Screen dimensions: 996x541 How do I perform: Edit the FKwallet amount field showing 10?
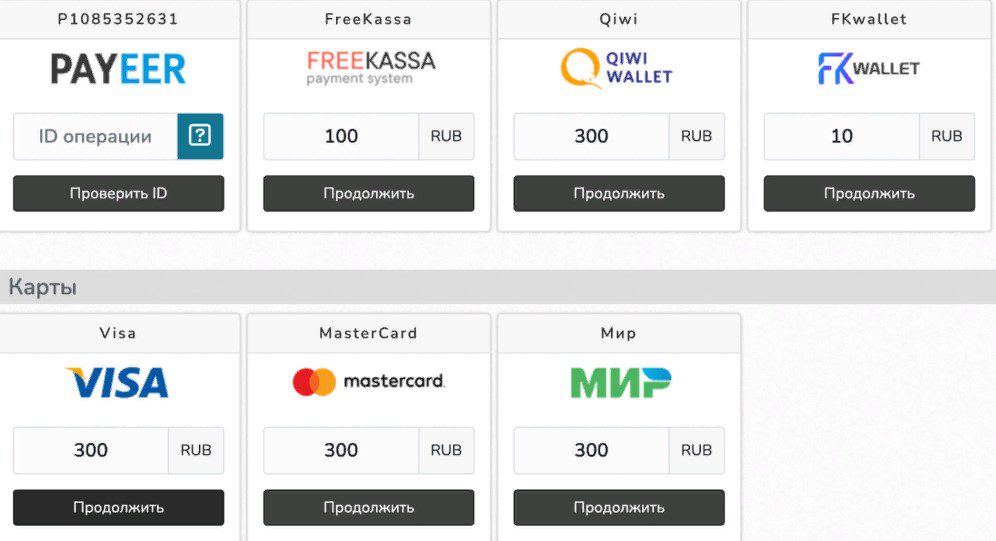pyautogui.click(x=841, y=136)
